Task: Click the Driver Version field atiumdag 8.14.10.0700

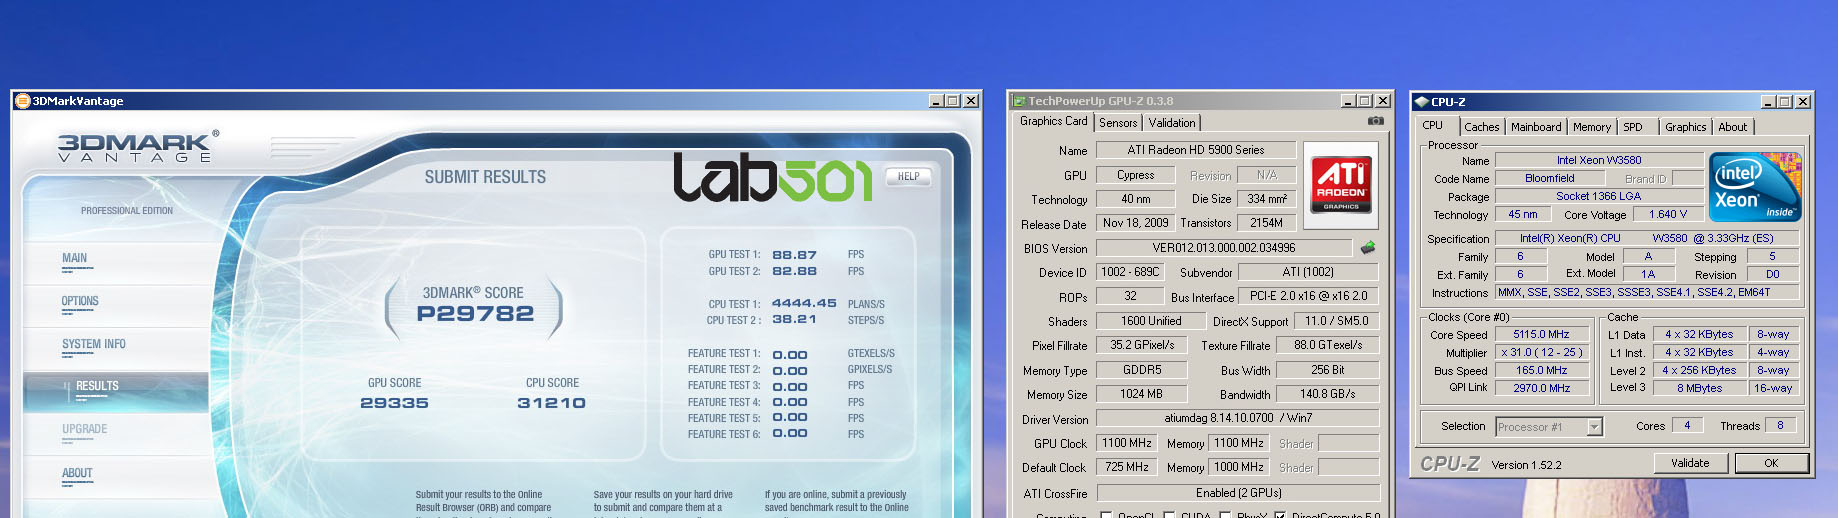Action: click(x=1238, y=418)
